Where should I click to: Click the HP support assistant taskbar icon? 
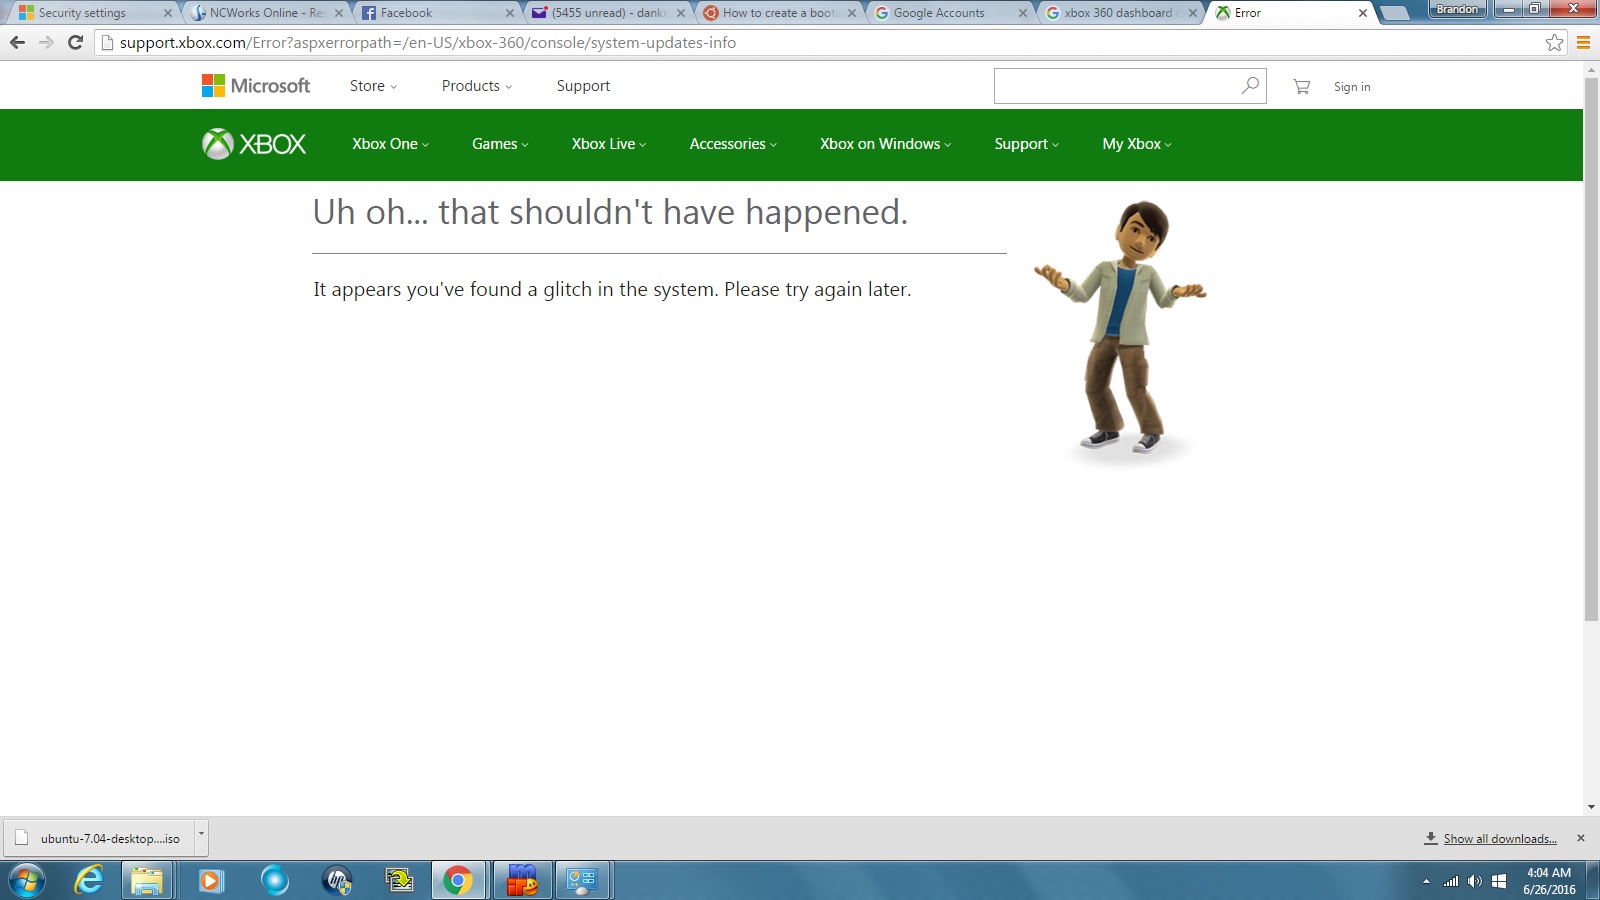338,881
